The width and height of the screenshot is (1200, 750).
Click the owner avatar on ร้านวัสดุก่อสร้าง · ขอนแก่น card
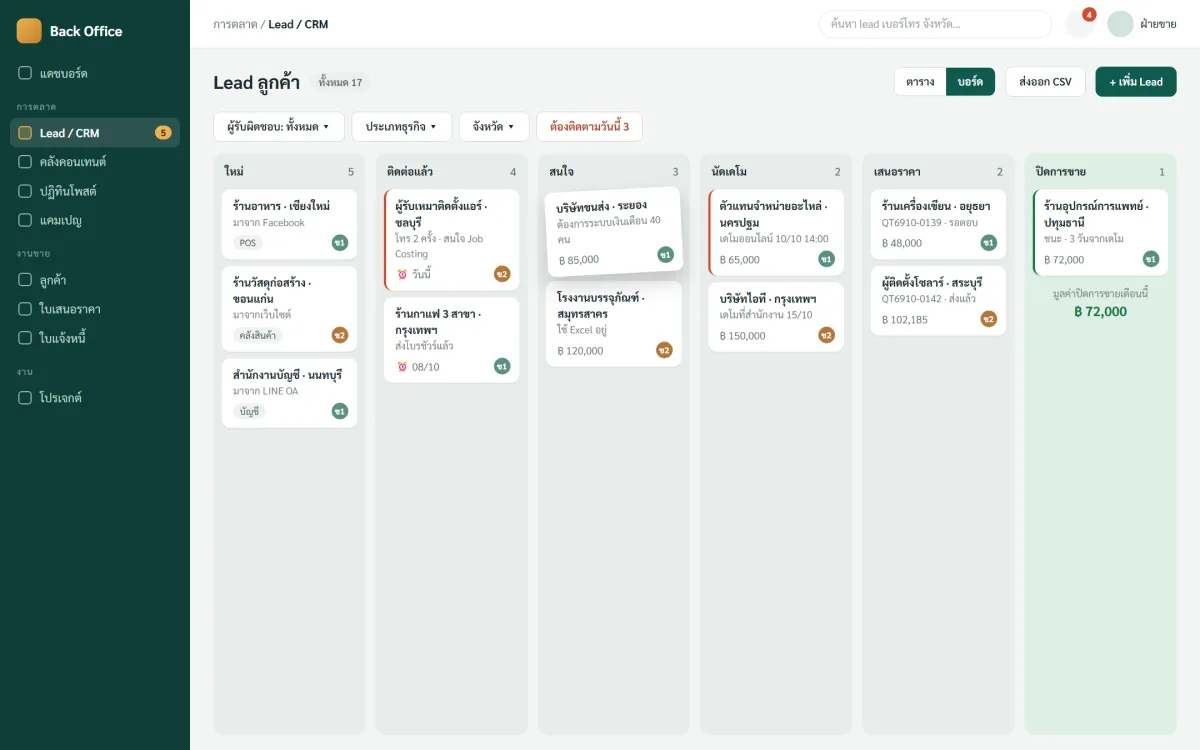point(340,335)
